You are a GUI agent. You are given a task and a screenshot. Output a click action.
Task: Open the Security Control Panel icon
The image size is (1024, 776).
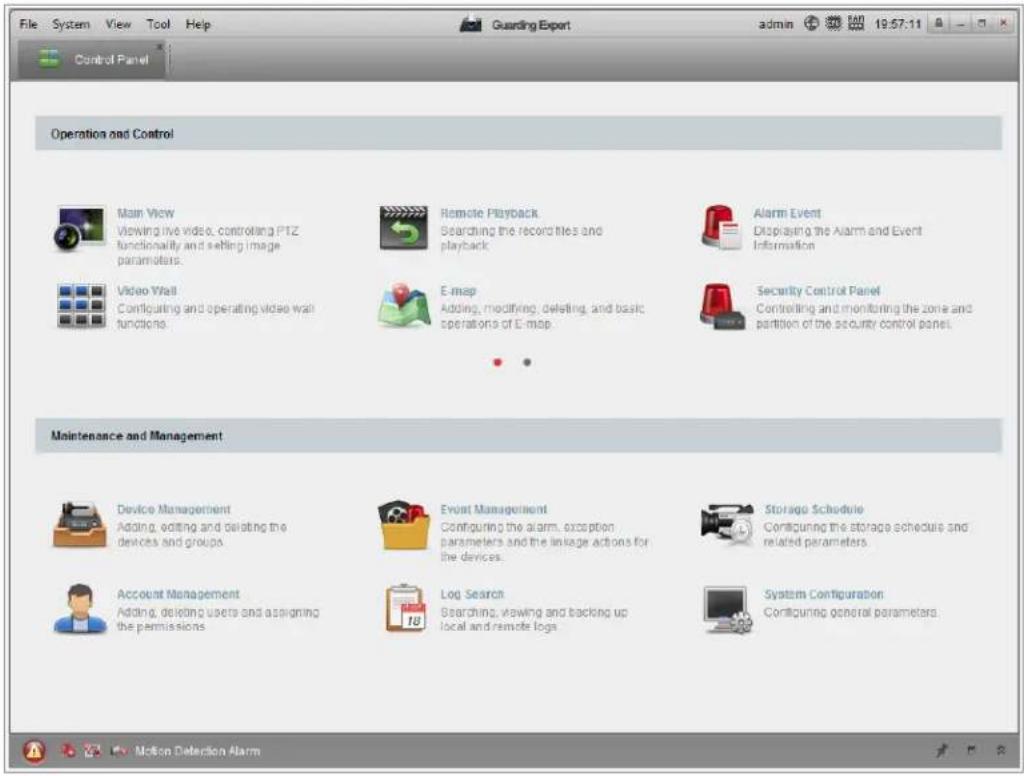click(722, 306)
